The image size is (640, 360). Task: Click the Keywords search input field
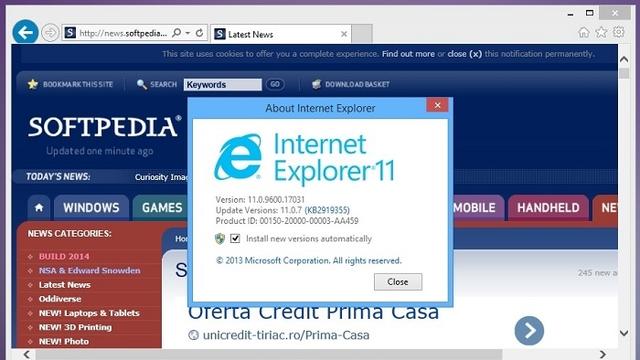[222, 84]
